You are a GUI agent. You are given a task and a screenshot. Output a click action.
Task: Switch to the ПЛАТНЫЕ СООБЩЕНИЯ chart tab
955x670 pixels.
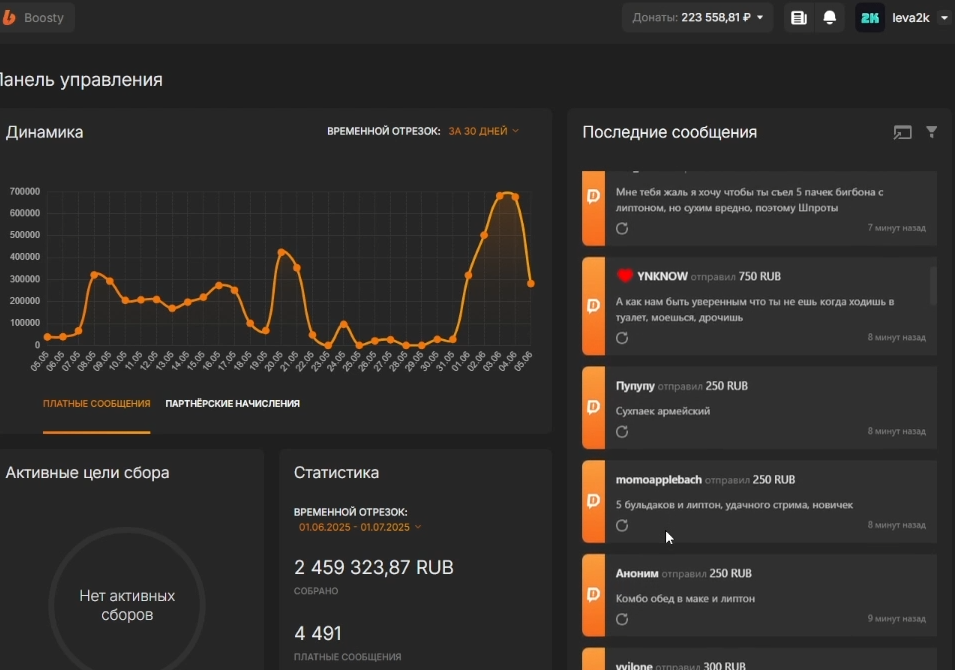[x=96, y=404]
